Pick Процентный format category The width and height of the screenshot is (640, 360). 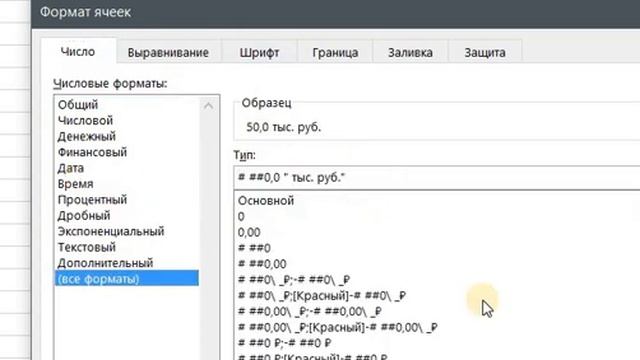92,200
